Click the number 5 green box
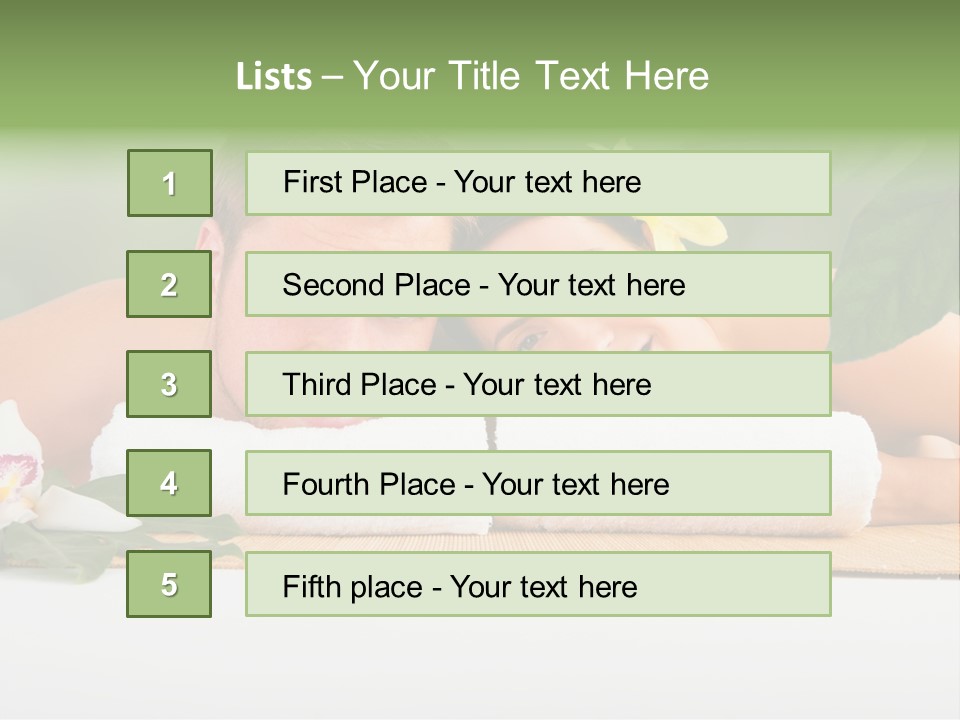The width and height of the screenshot is (960, 720). [169, 584]
